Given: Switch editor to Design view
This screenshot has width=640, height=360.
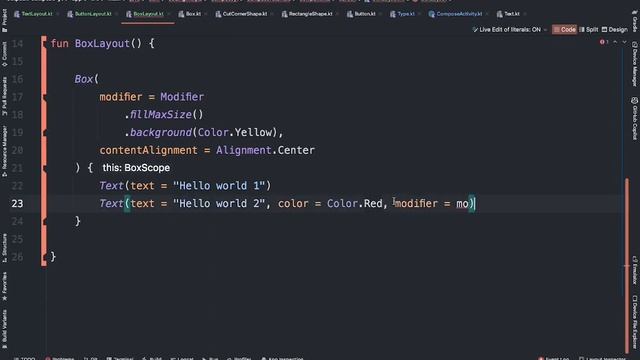Looking at the screenshot, I should tap(615, 29).
